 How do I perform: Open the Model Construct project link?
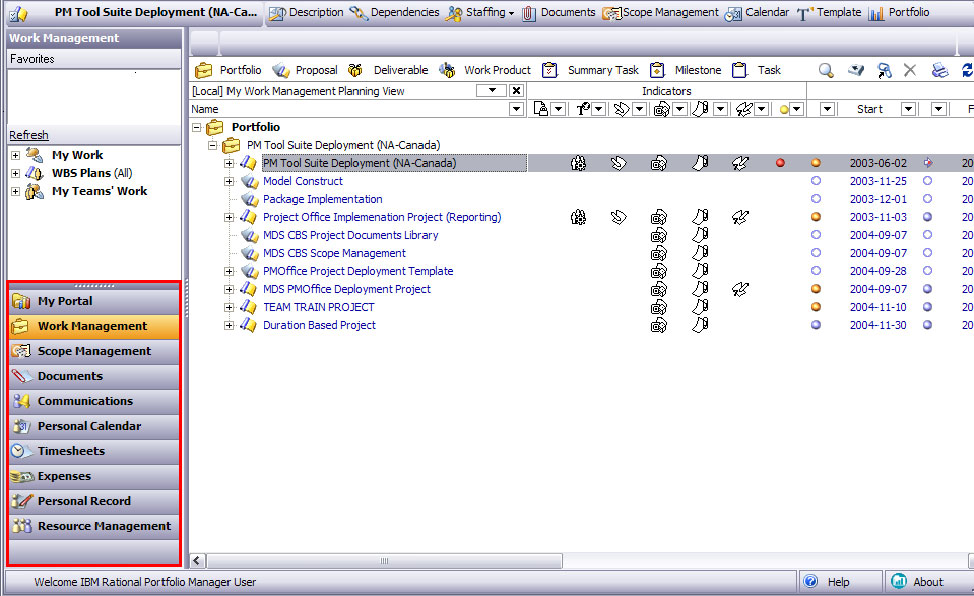303,181
